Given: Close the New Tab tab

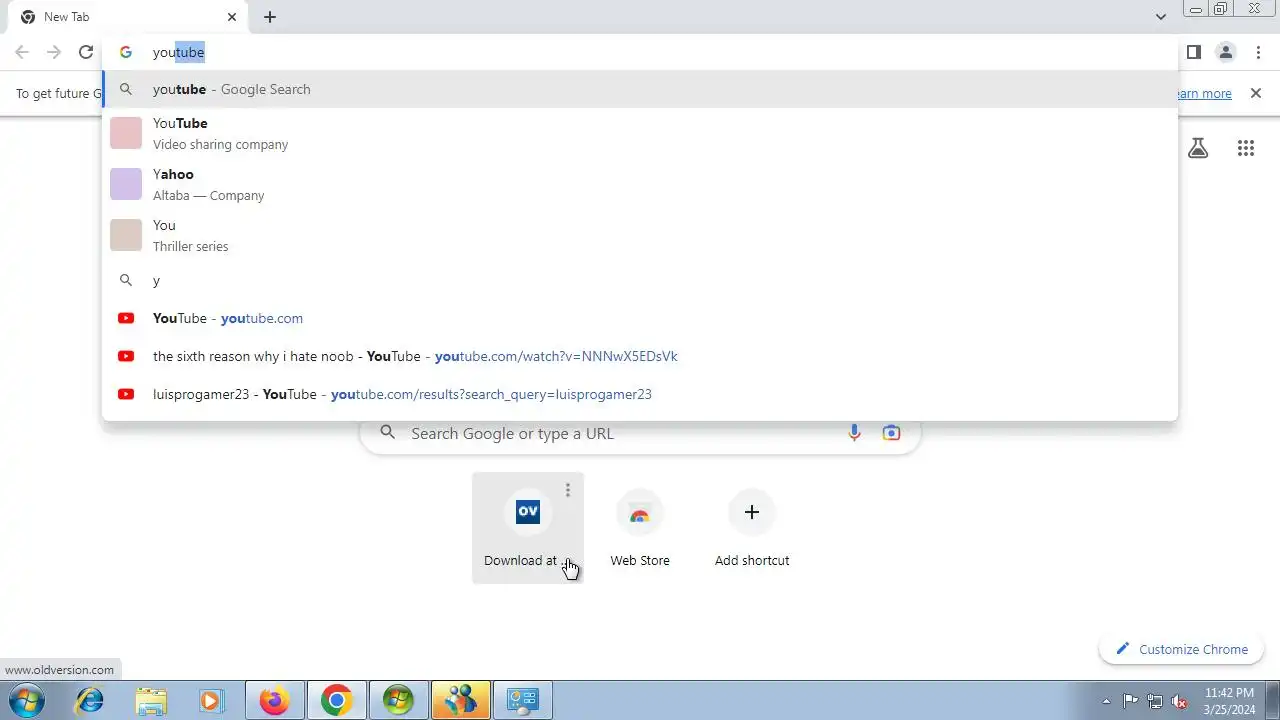Looking at the screenshot, I should pyautogui.click(x=232, y=17).
